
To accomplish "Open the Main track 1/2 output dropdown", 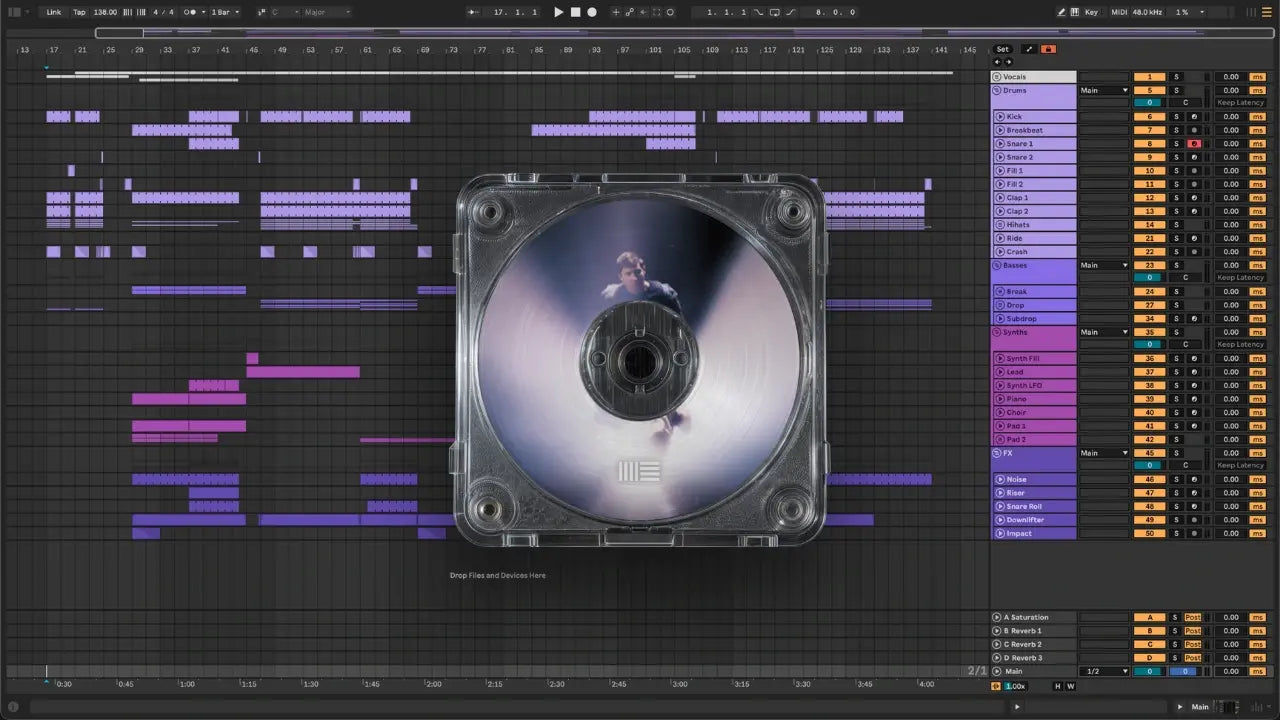I will coord(1104,671).
